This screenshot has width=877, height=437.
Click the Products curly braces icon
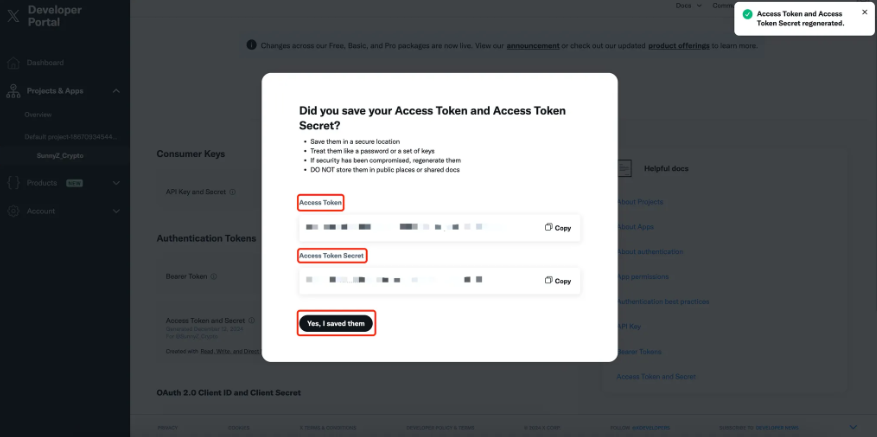tap(14, 183)
